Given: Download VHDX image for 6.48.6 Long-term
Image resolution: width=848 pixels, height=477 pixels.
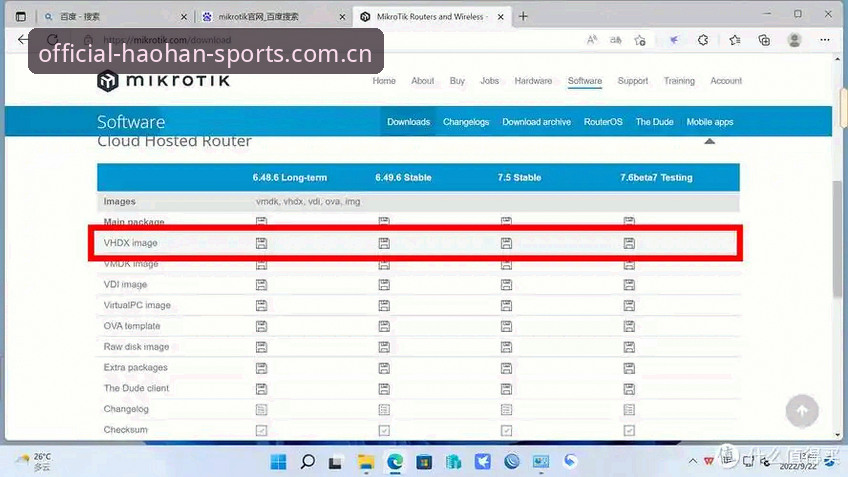Looking at the screenshot, I should point(261,243).
